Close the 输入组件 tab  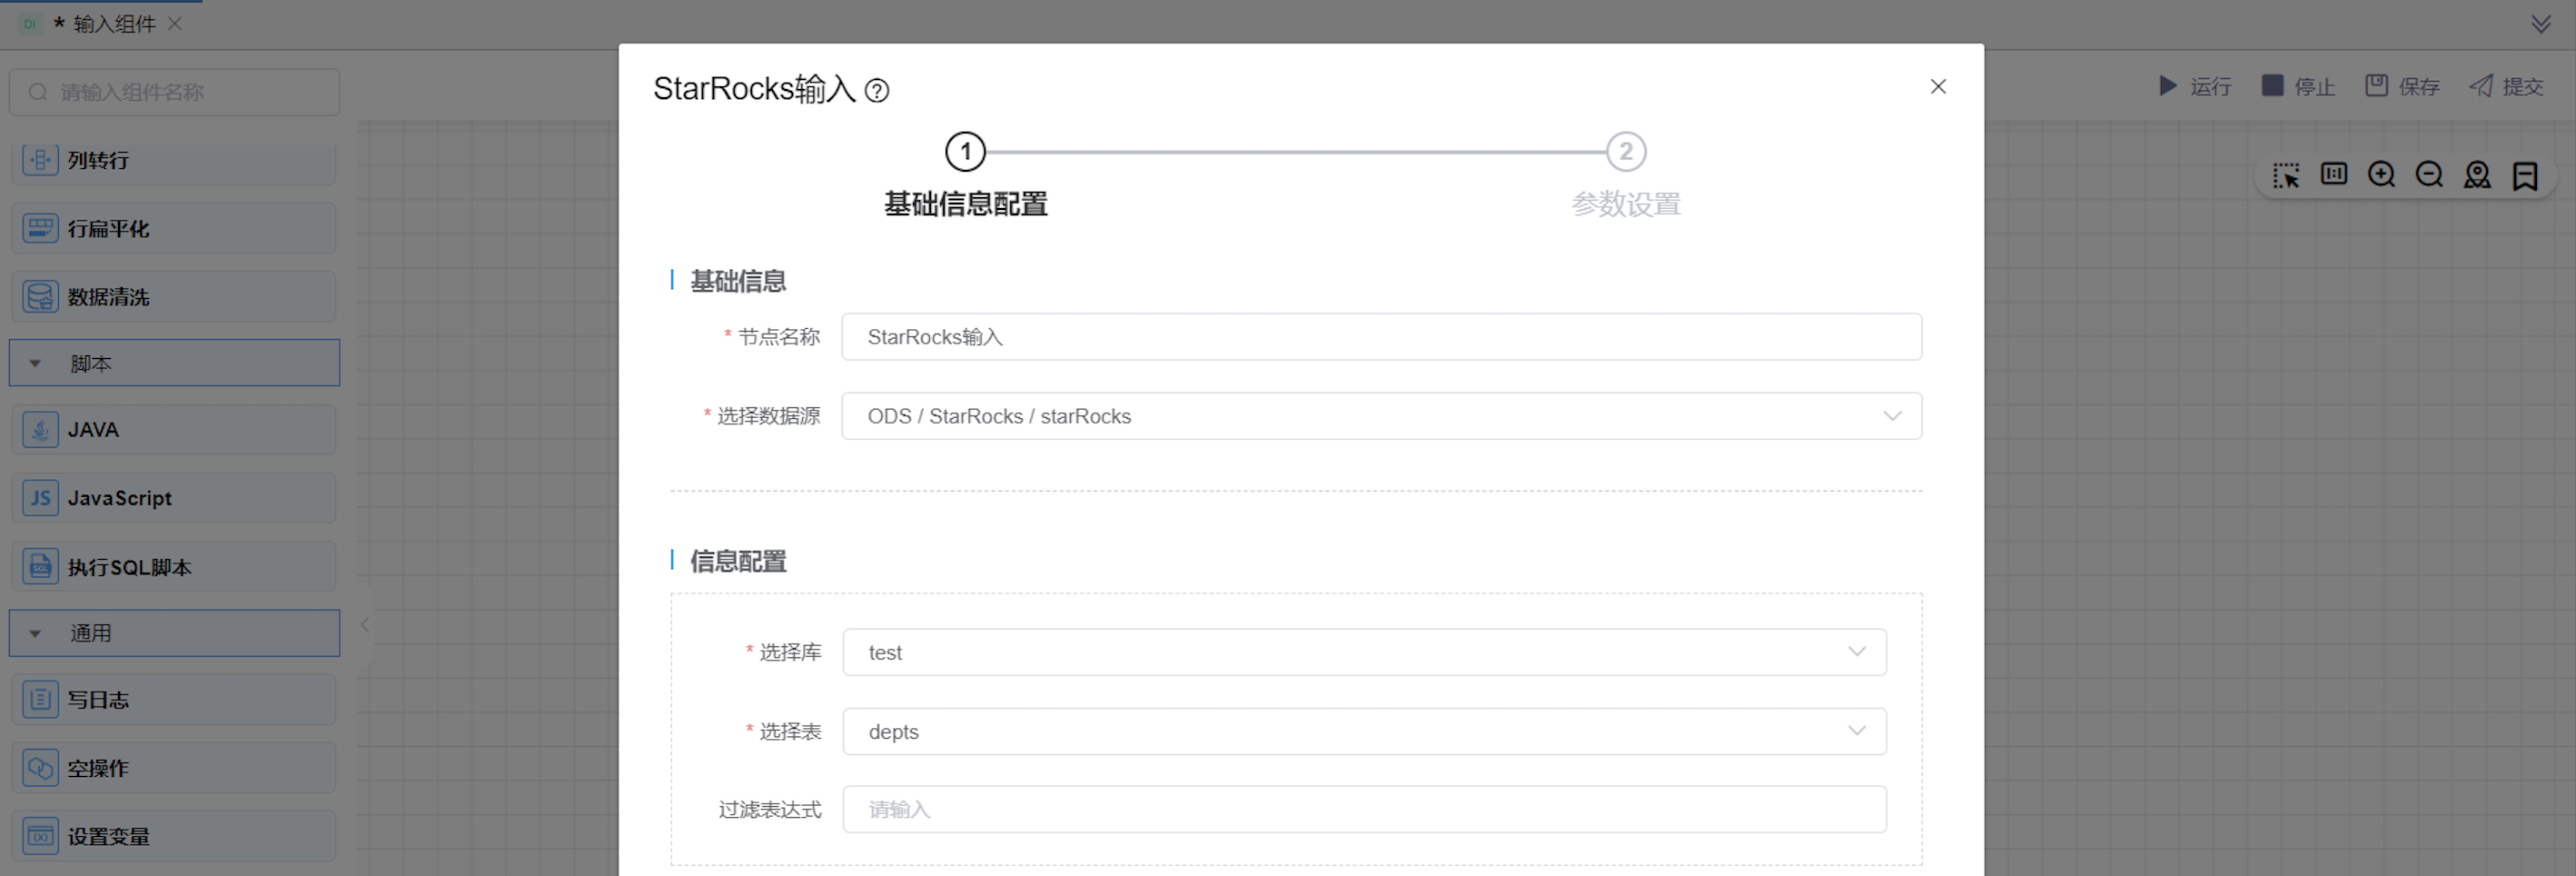pyautogui.click(x=175, y=24)
